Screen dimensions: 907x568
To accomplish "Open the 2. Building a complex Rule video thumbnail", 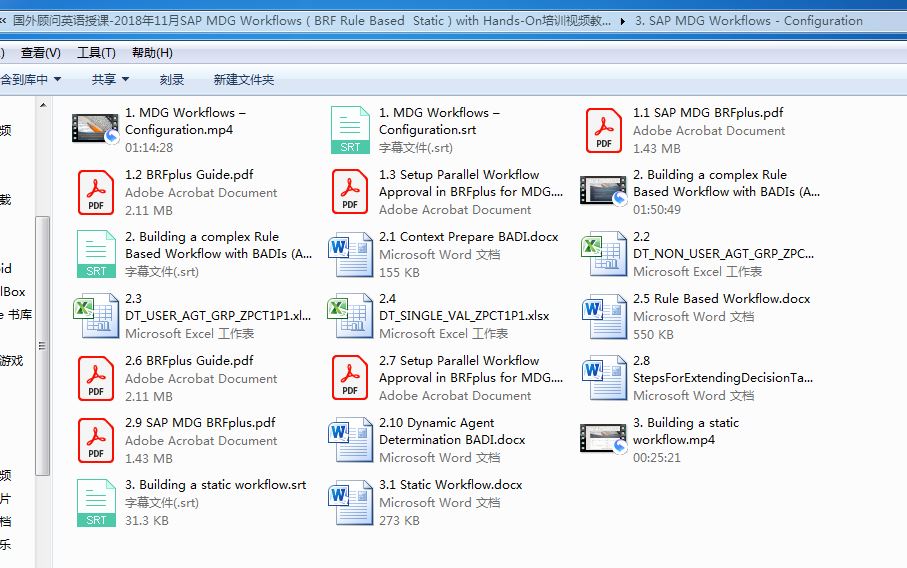I will tap(603, 190).
